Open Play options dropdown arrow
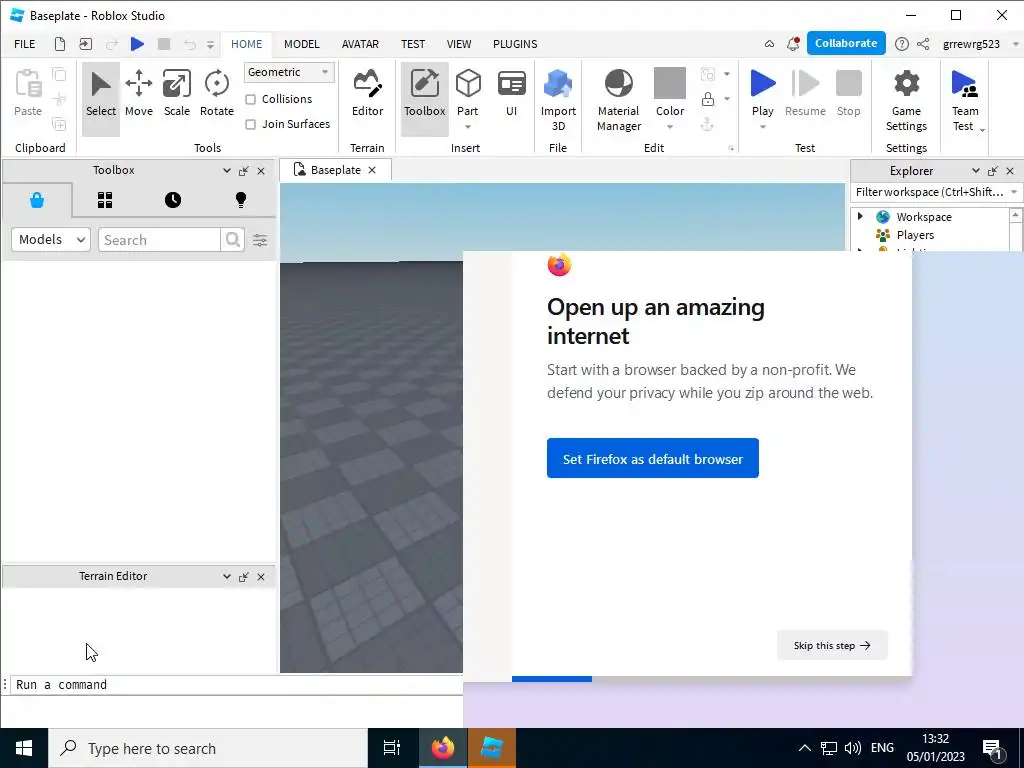Image resolution: width=1024 pixels, height=768 pixels. click(x=762, y=127)
